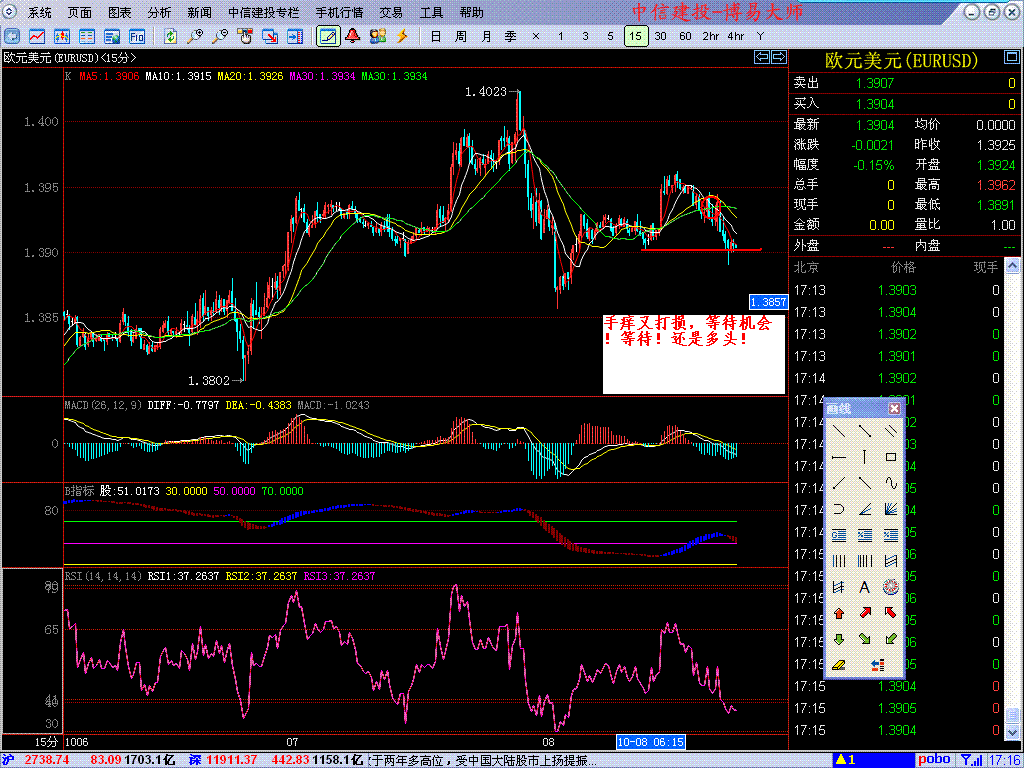Click the 10-08 06:15 date marker
1024x768 pixels.
[x=651, y=742]
